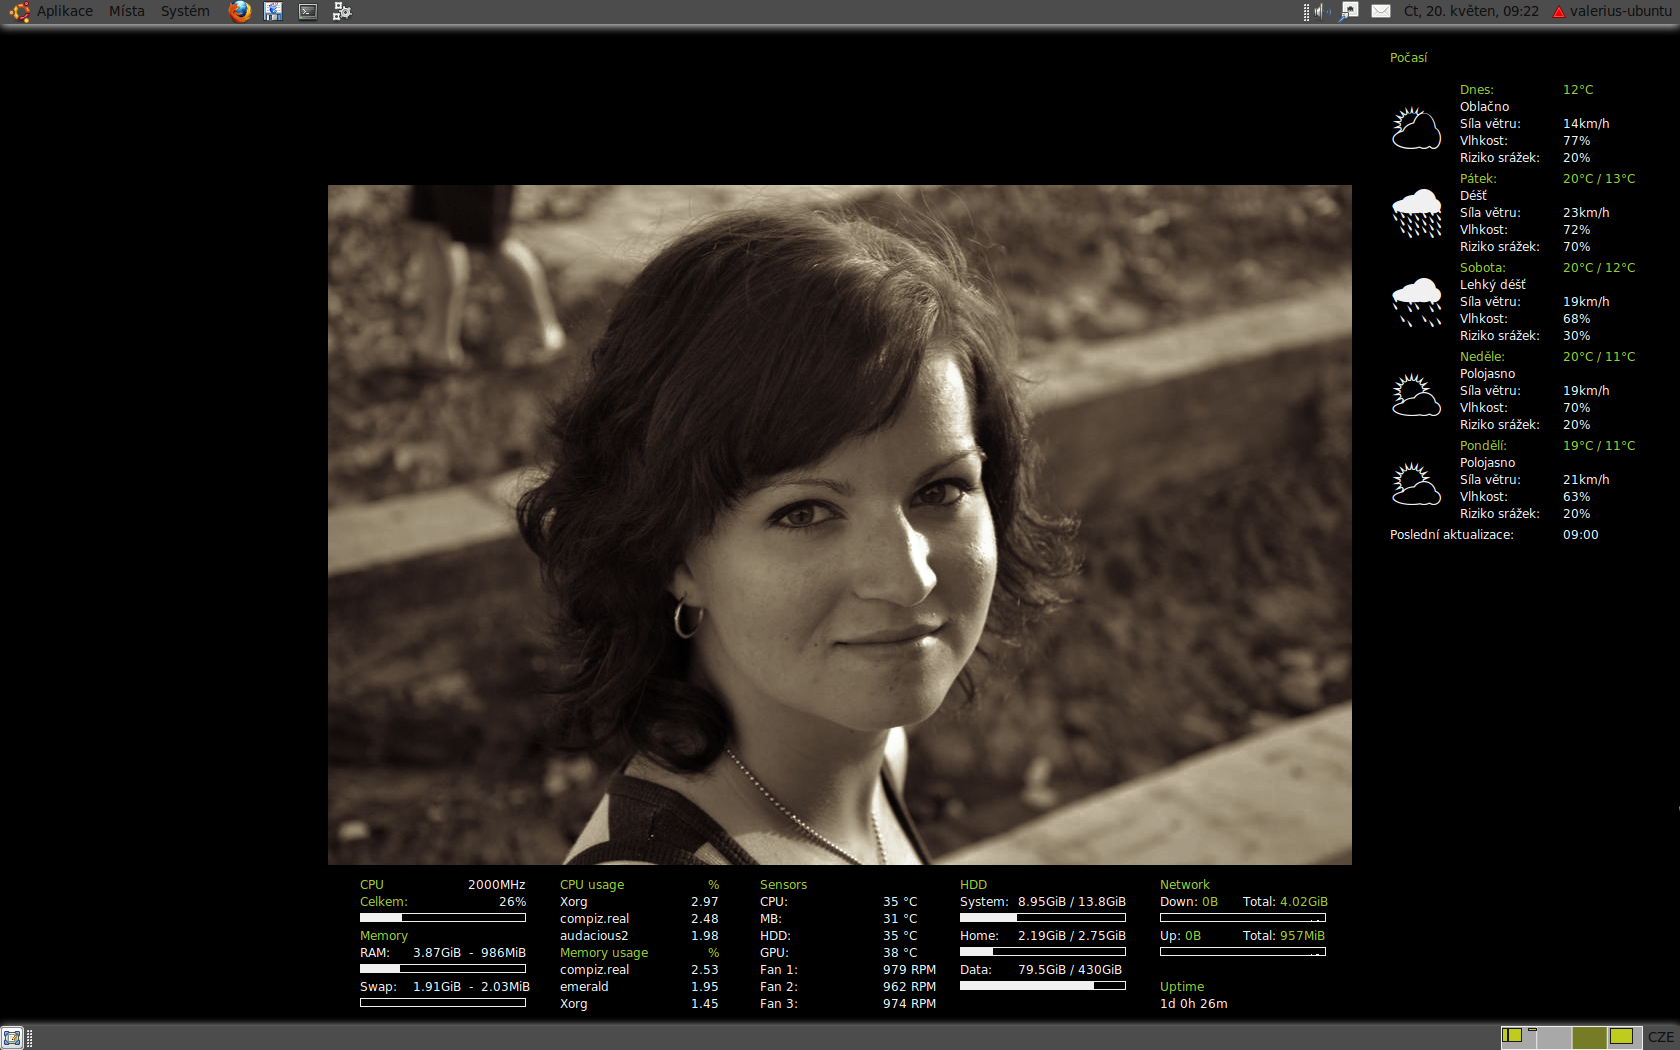Image resolution: width=1680 pixels, height=1050 pixels.
Task: Switch to the second workspace
Action: point(1553,1038)
